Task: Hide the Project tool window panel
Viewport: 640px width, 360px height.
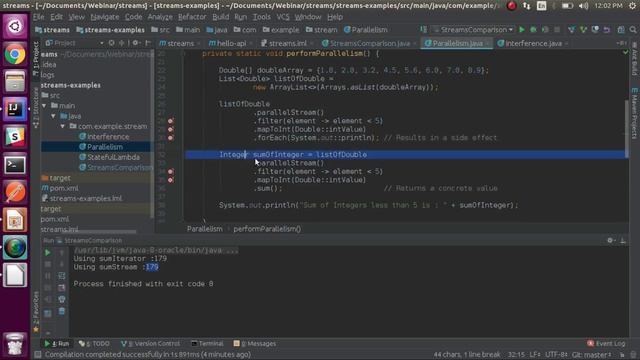Action: [x=148, y=43]
